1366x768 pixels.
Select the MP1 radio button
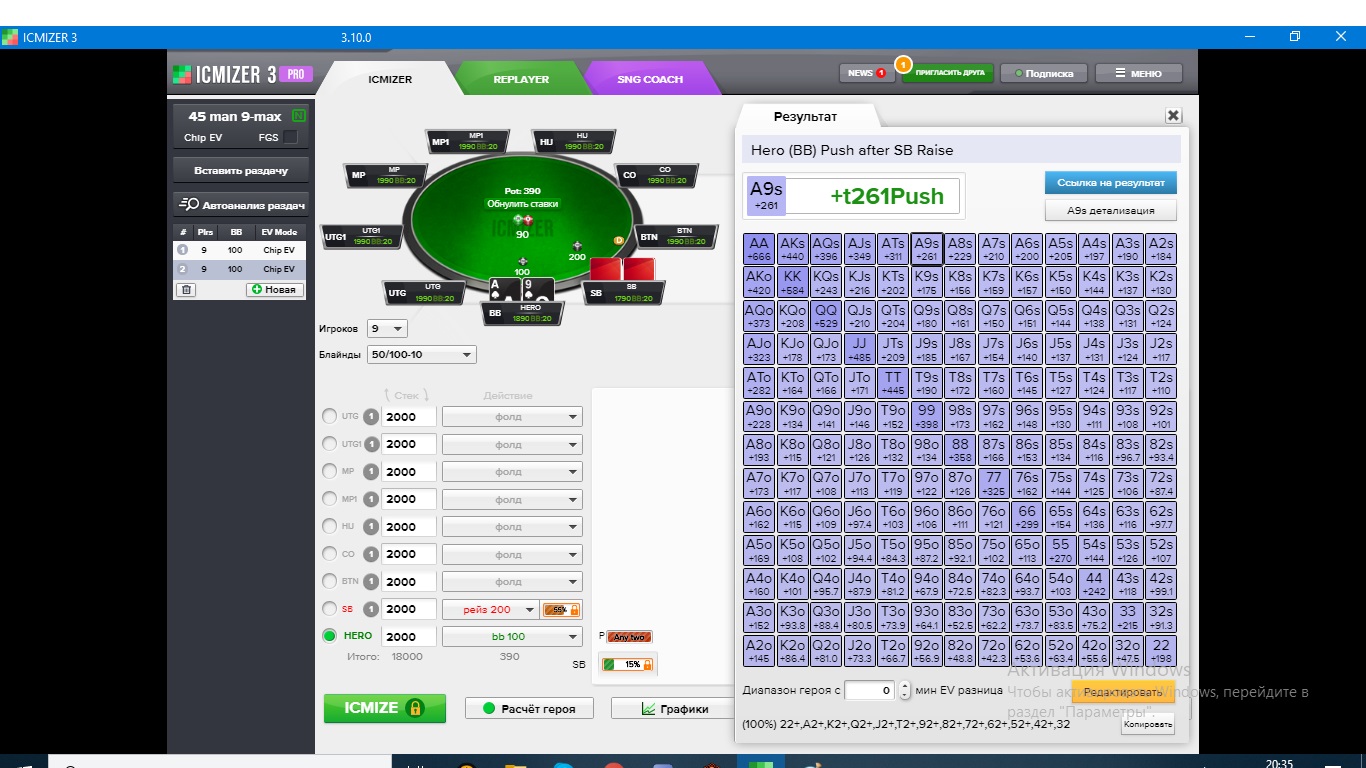[330, 499]
